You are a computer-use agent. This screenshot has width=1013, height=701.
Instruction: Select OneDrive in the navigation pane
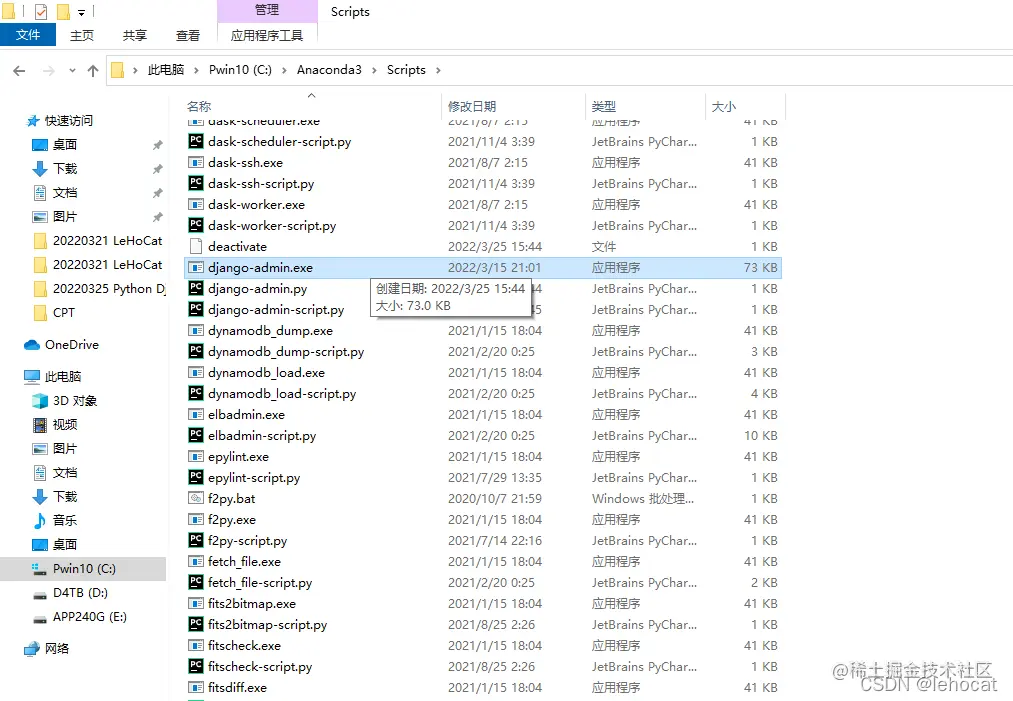[72, 345]
